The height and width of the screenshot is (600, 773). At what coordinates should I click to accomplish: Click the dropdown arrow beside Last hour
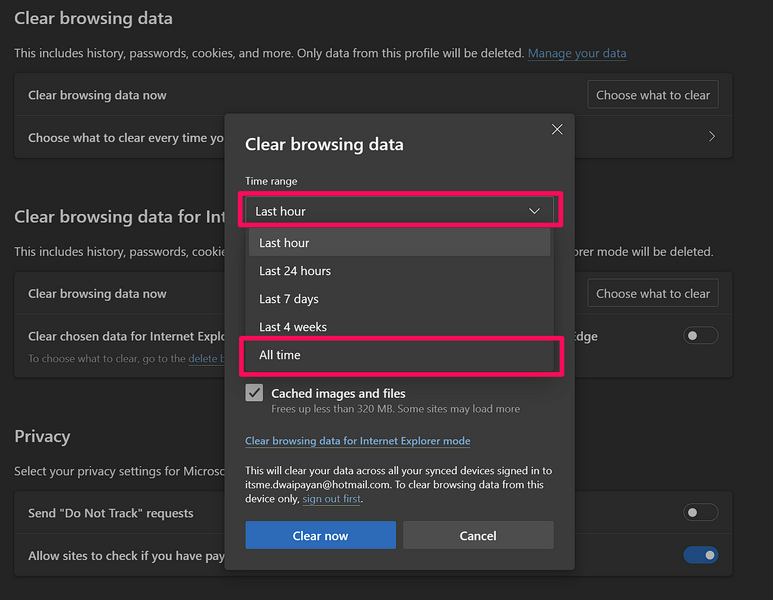tap(534, 211)
